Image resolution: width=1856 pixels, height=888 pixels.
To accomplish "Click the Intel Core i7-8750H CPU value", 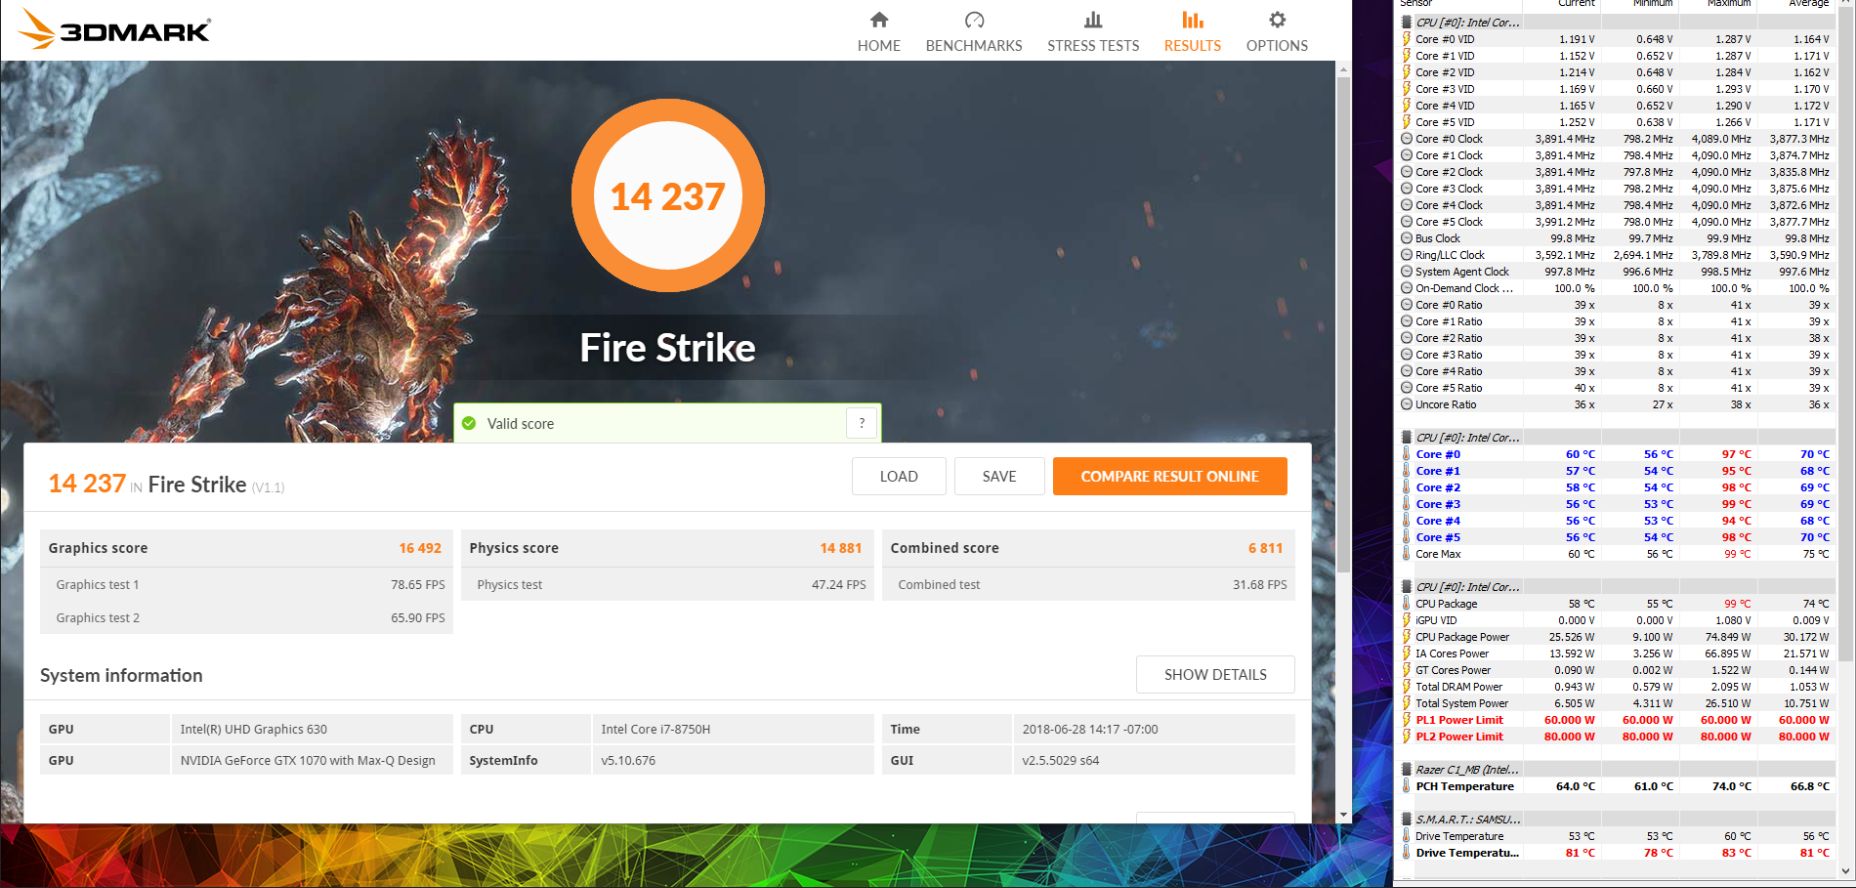I will tap(656, 729).
